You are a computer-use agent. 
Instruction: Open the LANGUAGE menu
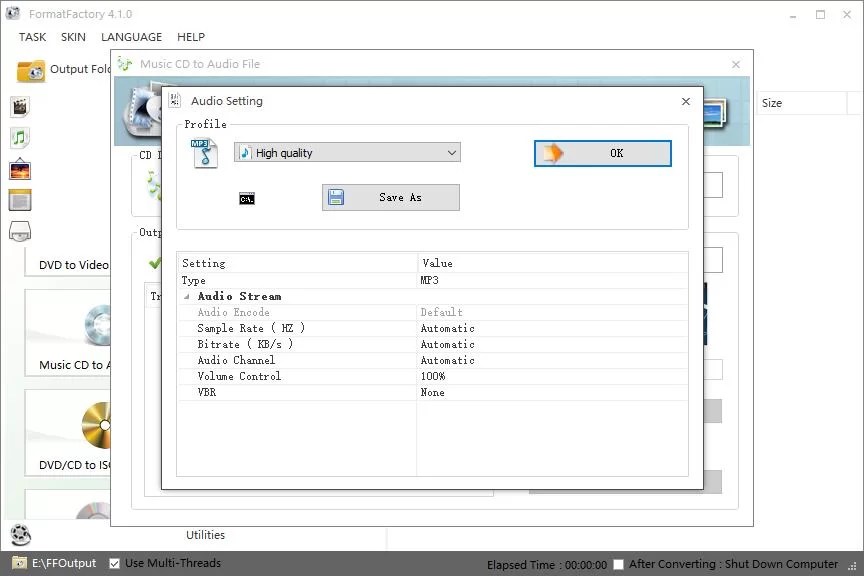pyautogui.click(x=131, y=37)
